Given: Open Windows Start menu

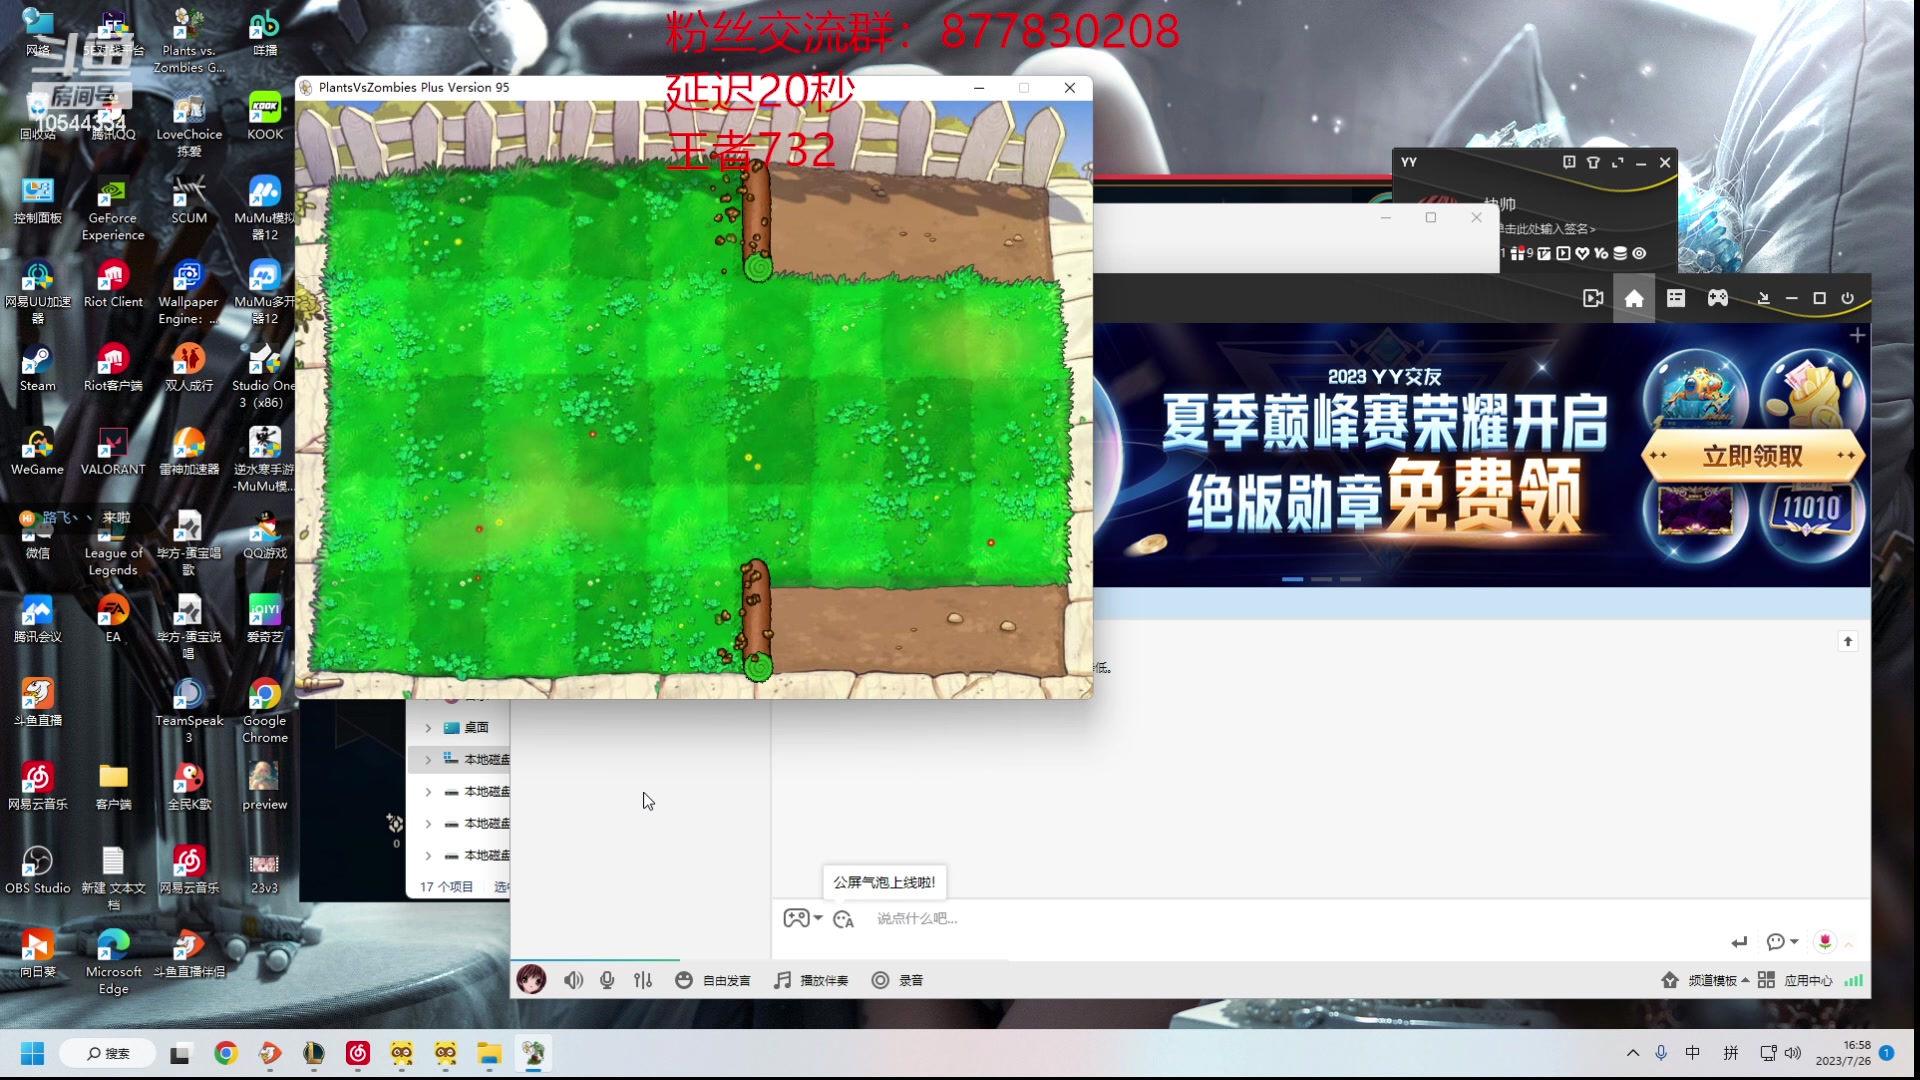Looking at the screenshot, I should click(x=32, y=1053).
